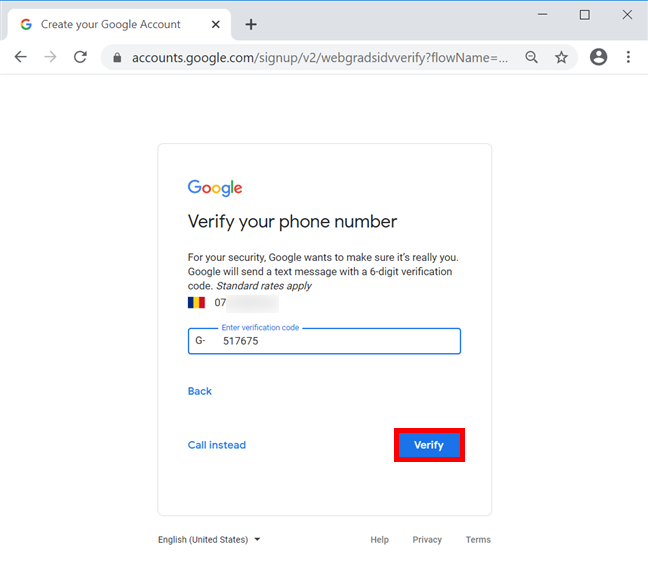648x584 pixels.
Task: Click the browser forward arrow
Action: (x=50, y=58)
